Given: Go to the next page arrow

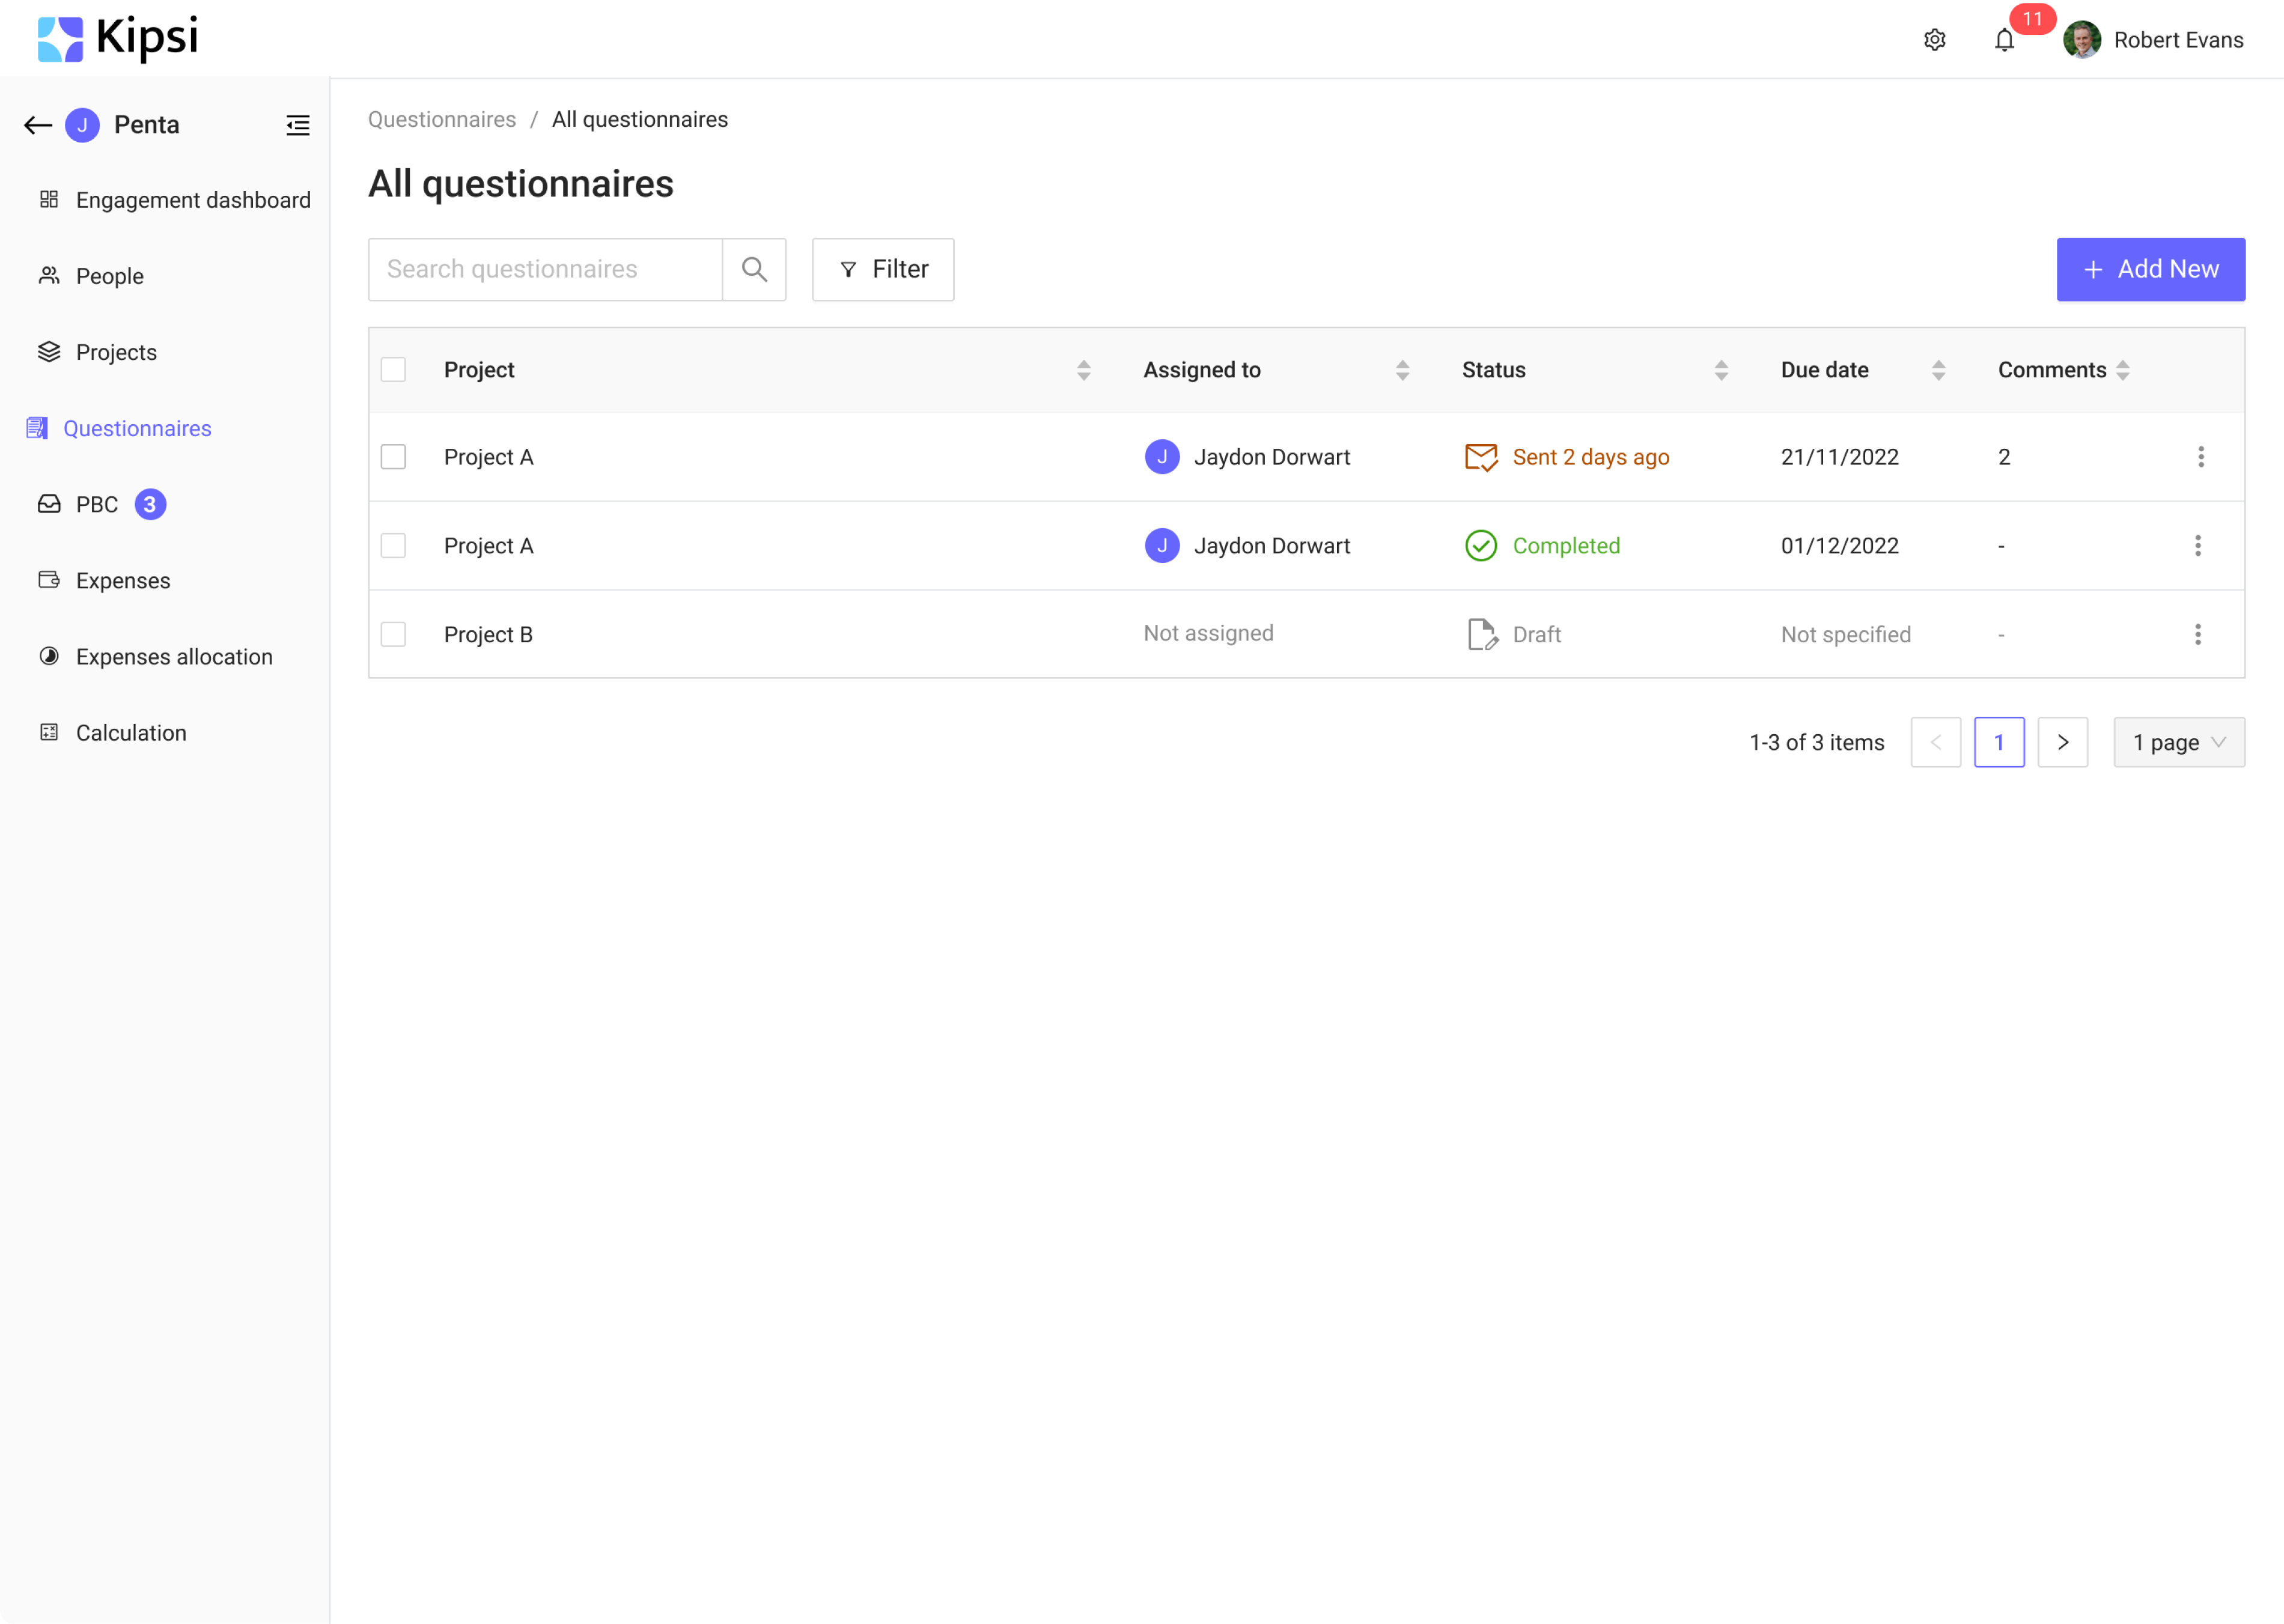Looking at the screenshot, I should [x=2062, y=742].
